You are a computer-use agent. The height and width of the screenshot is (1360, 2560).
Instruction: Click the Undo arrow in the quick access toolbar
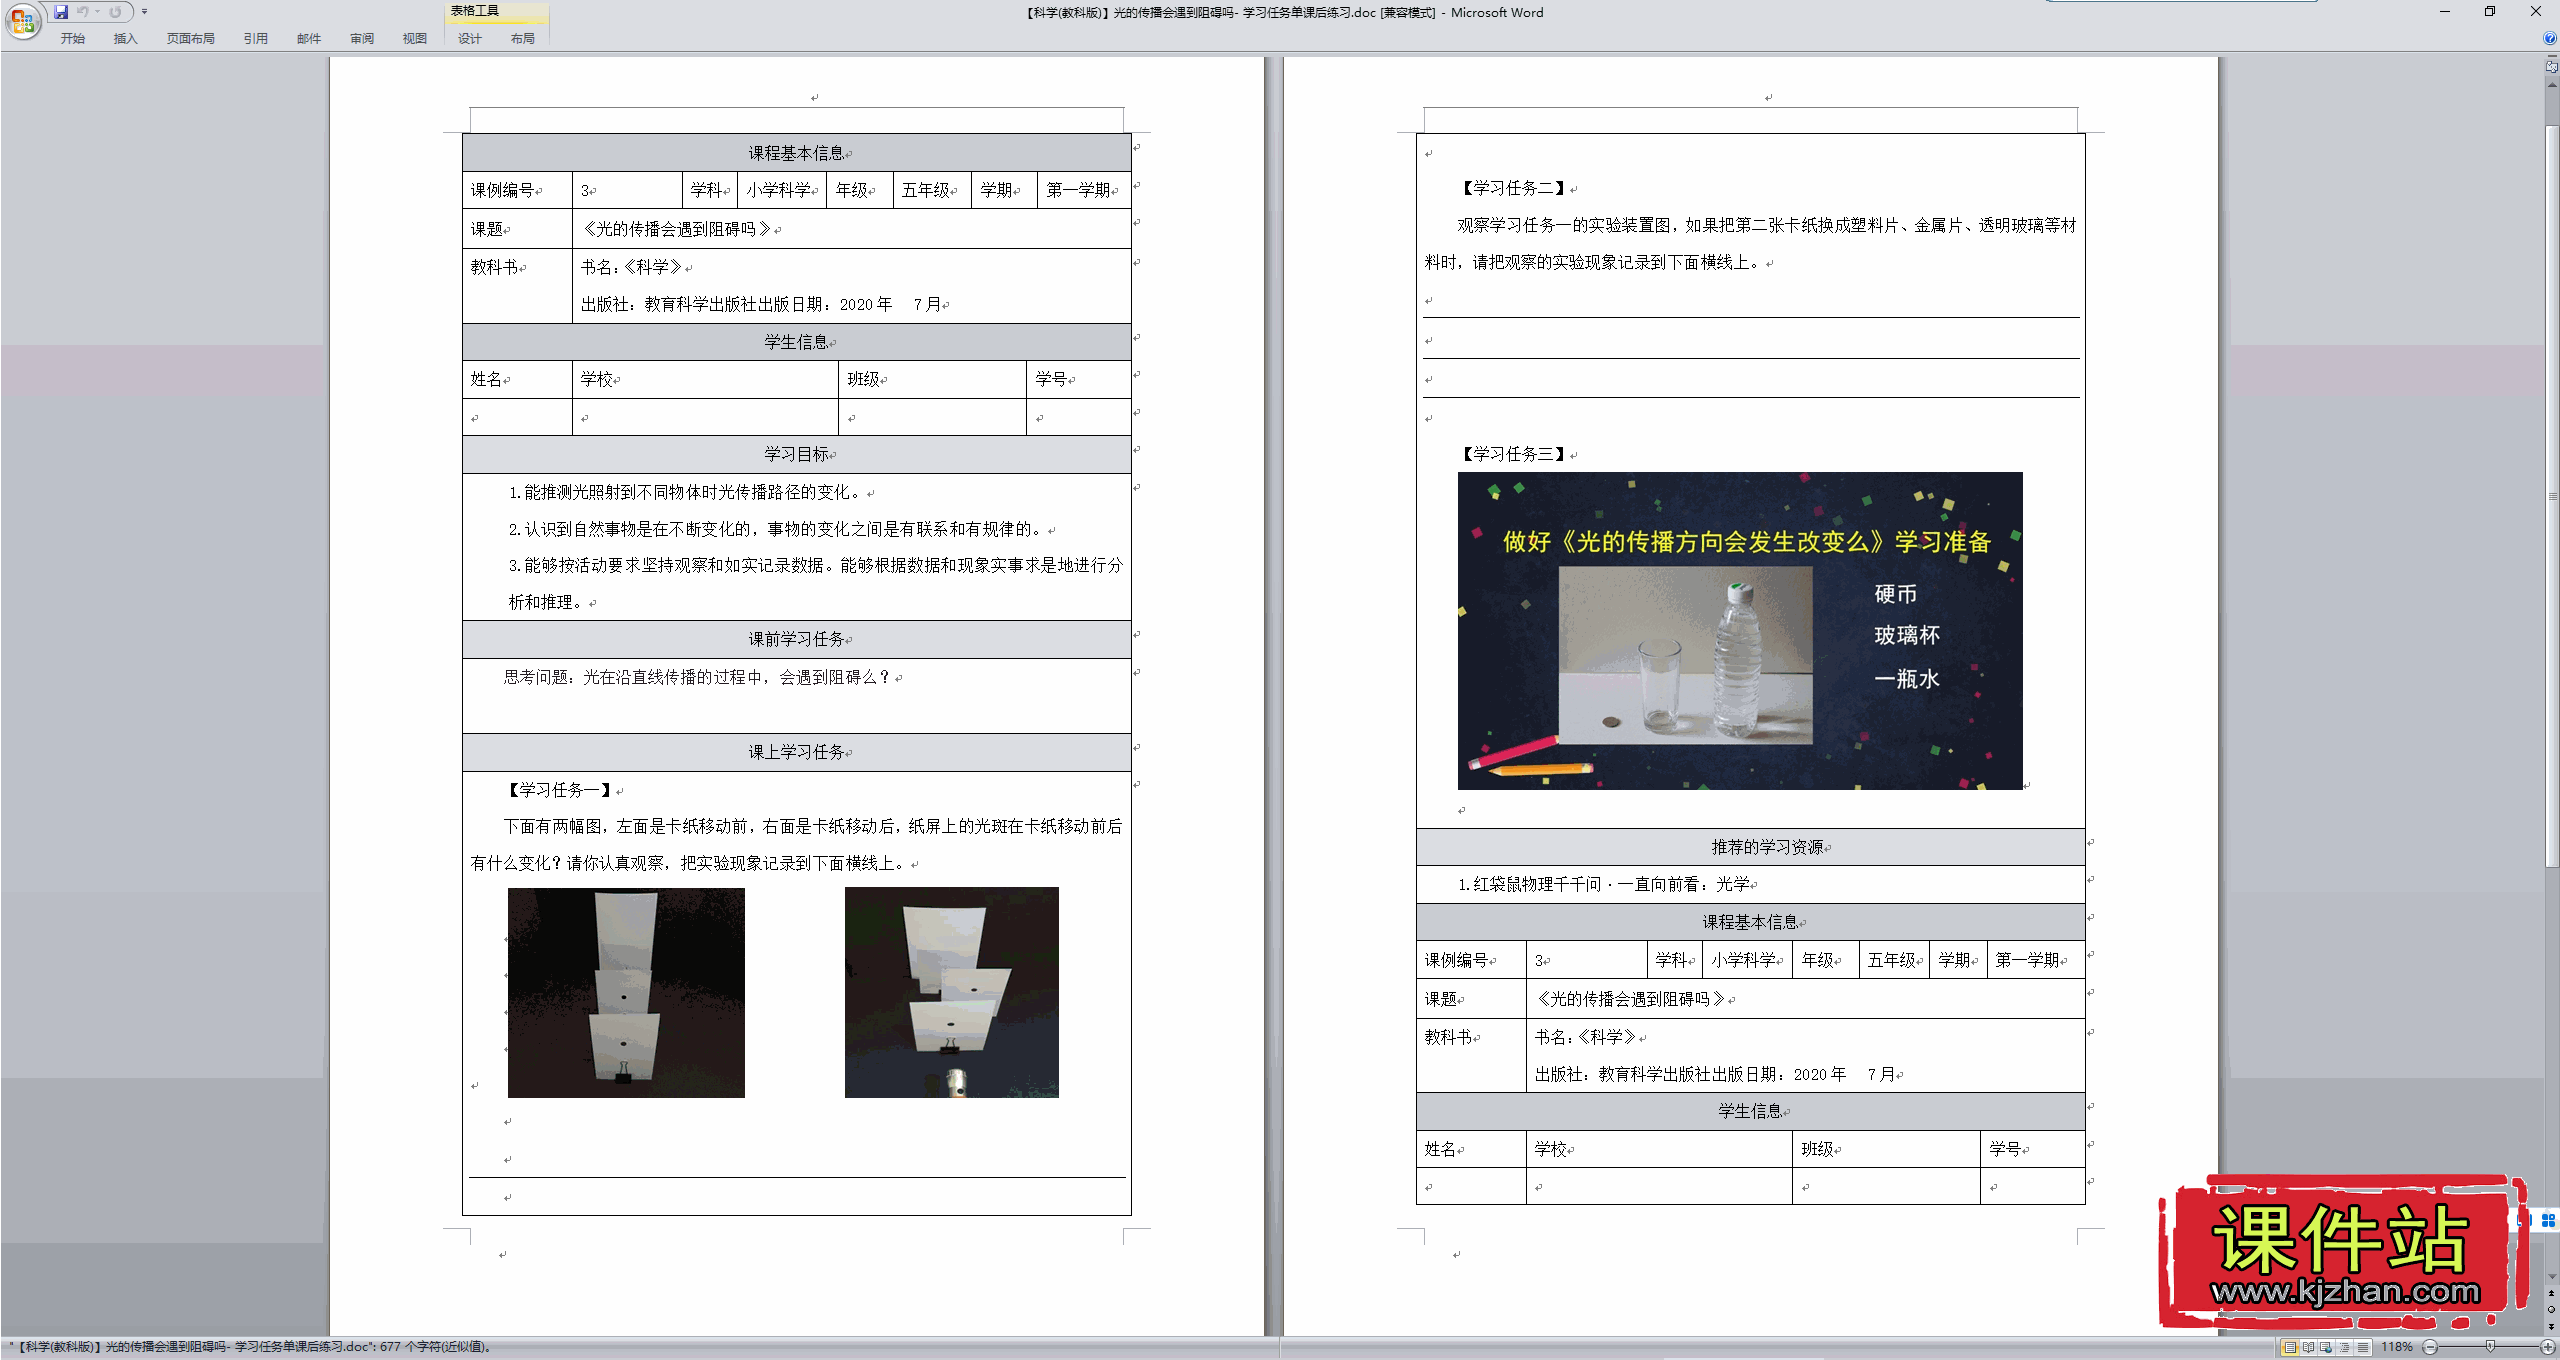82,12
